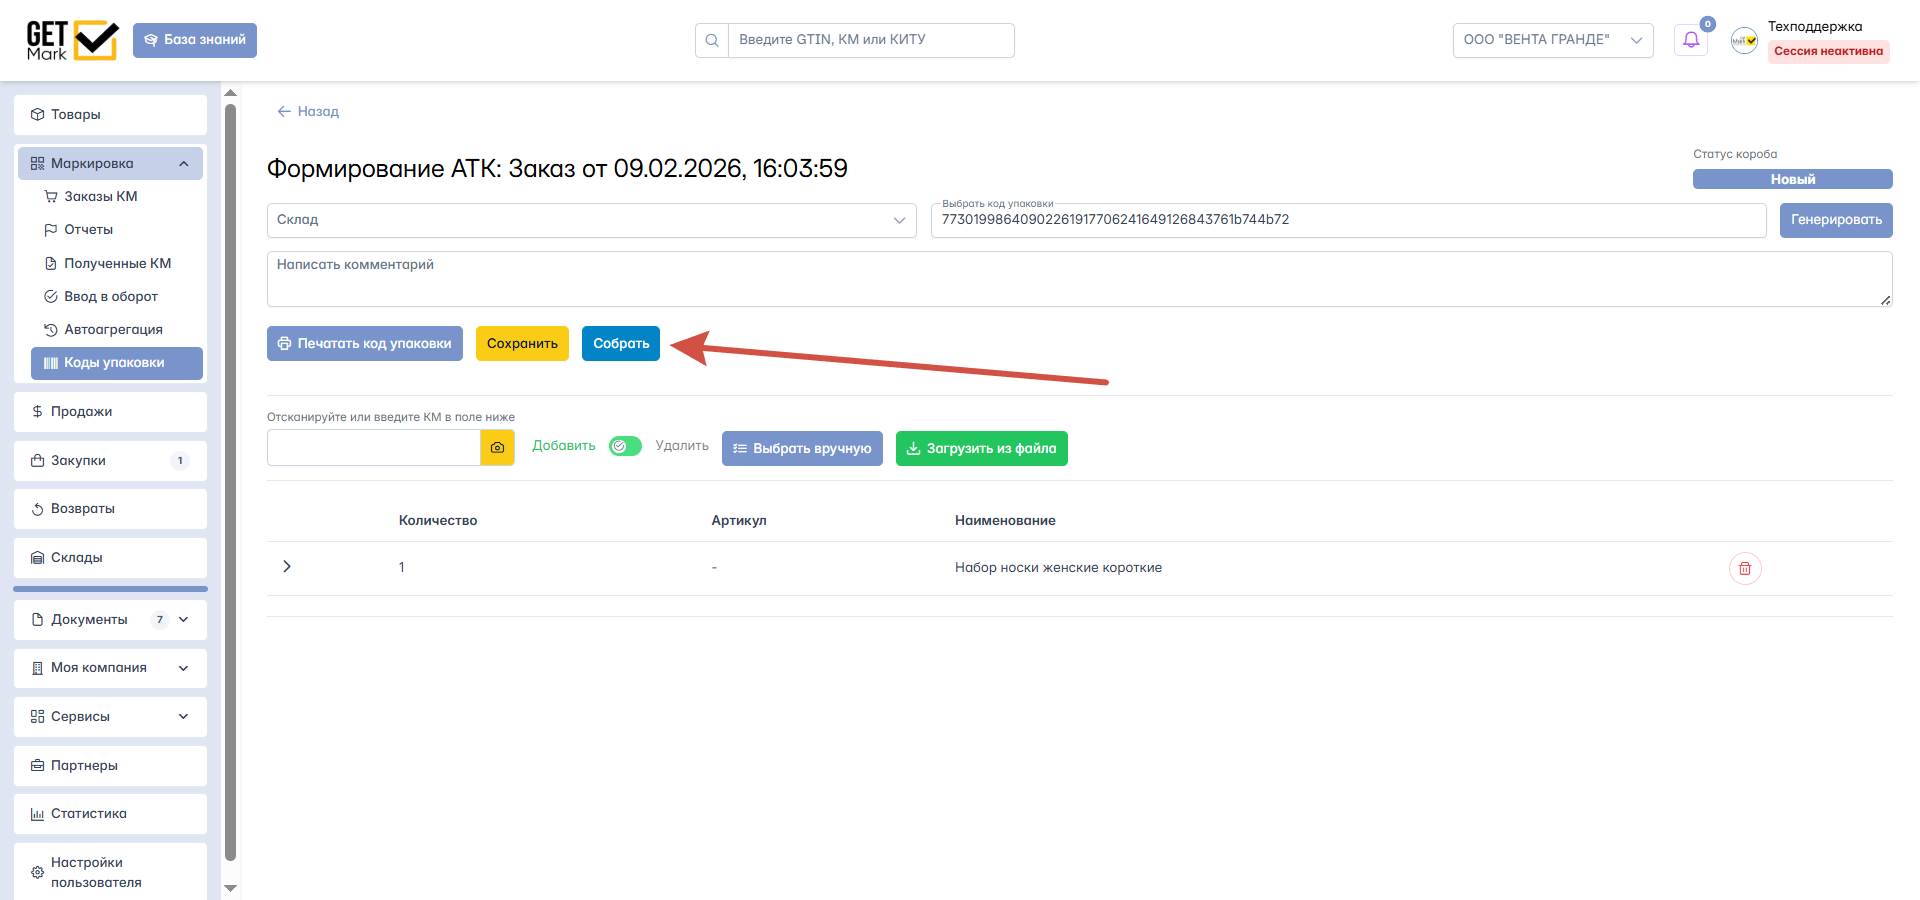This screenshot has height=900, width=1920.
Task: Focus the Написать комментарий text area
Action: click(1080, 279)
